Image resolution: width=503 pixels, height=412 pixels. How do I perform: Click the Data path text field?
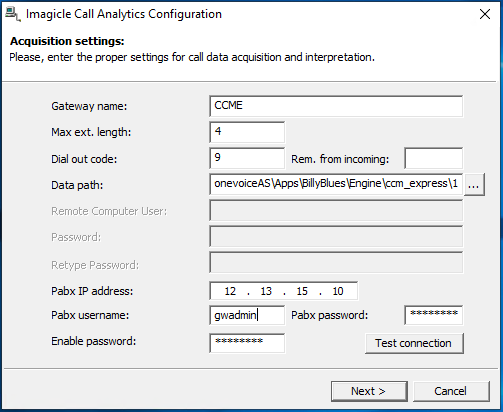coord(336,184)
